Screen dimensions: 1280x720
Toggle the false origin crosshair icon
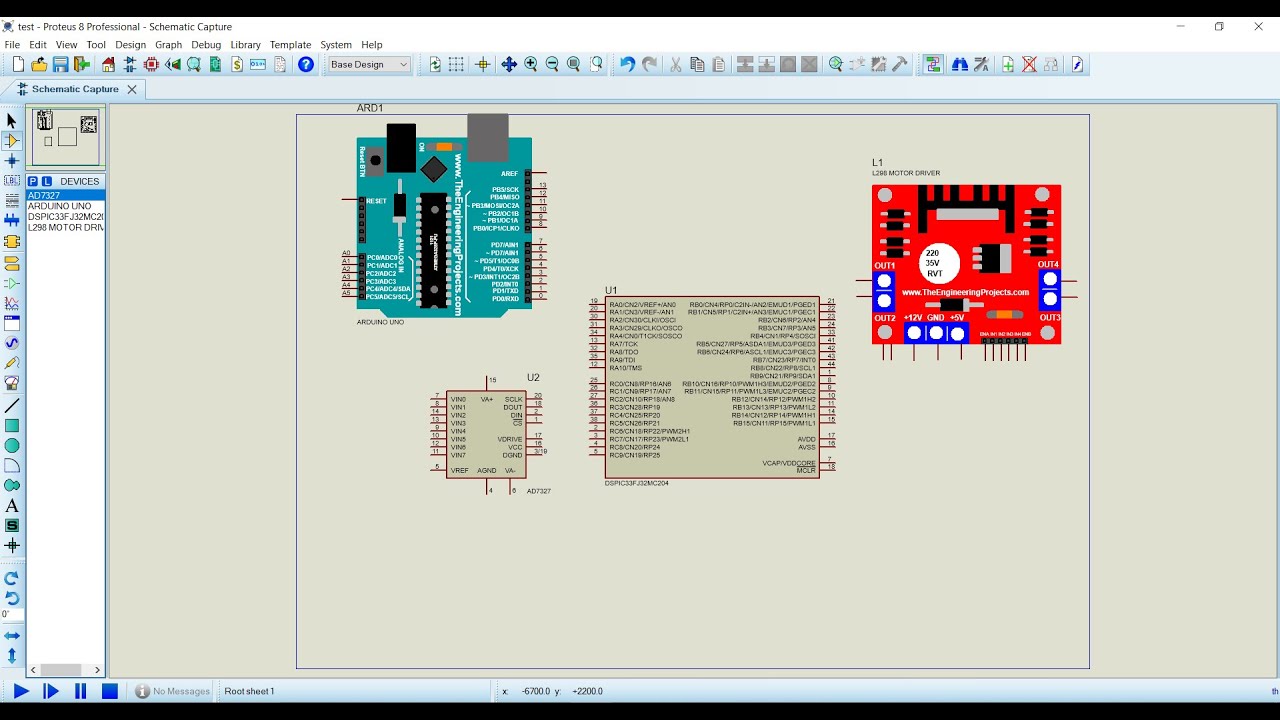[x=483, y=64]
